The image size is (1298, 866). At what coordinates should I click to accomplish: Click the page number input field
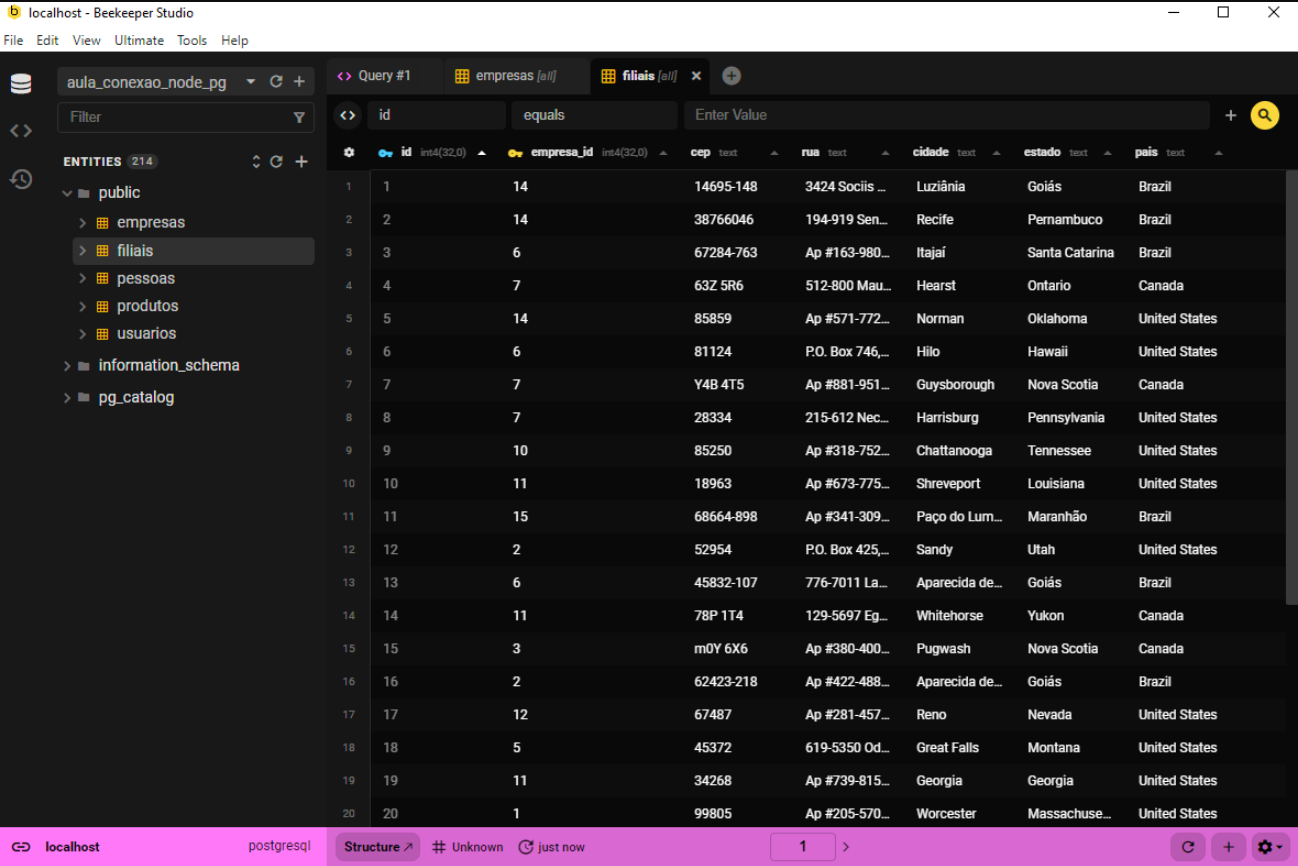pyautogui.click(x=802, y=847)
